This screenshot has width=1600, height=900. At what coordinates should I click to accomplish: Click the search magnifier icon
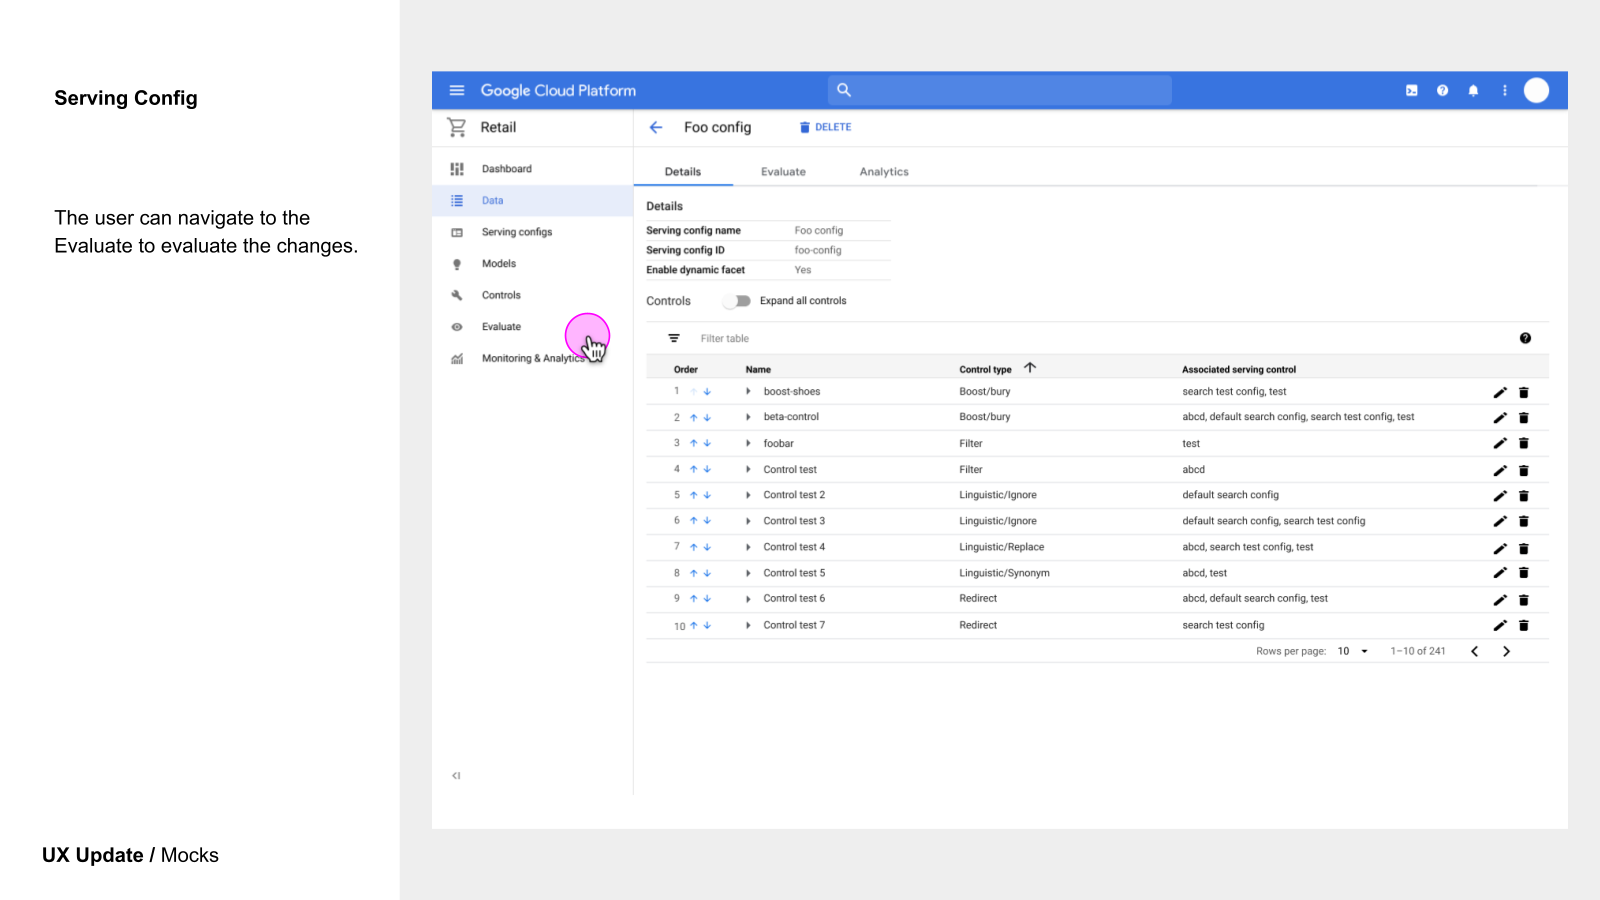(844, 90)
